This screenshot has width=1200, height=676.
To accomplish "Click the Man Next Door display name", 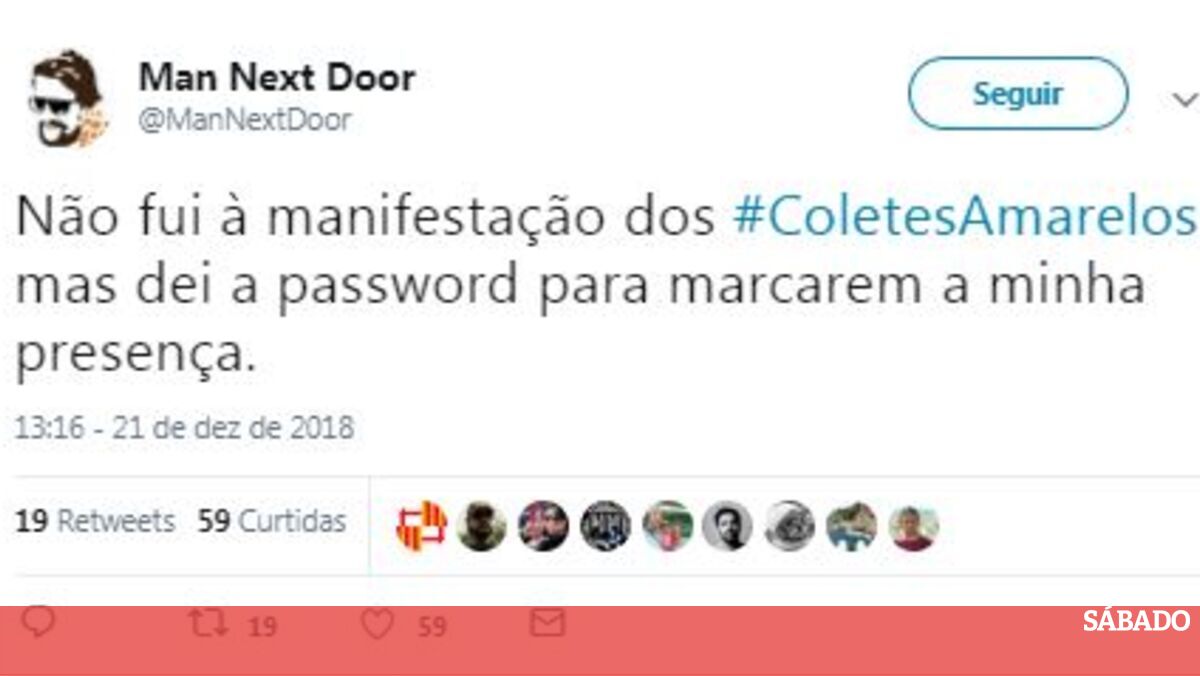I will click(x=276, y=77).
